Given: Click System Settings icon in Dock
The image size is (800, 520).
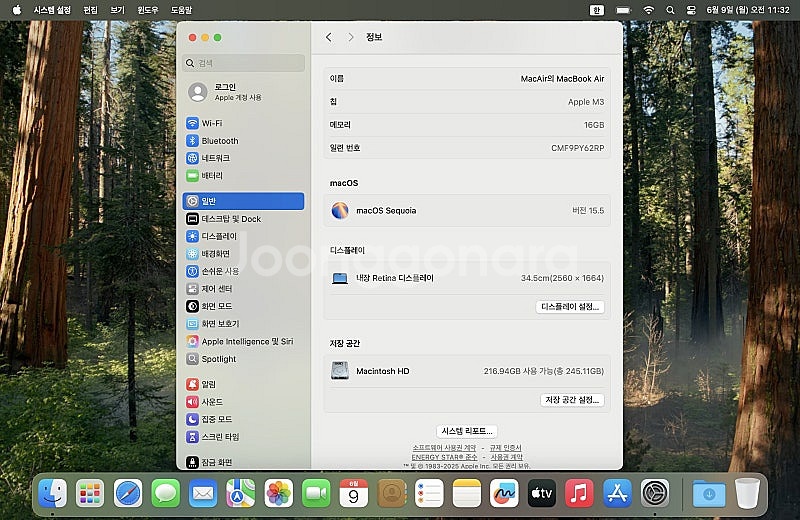Looking at the screenshot, I should [x=655, y=493].
